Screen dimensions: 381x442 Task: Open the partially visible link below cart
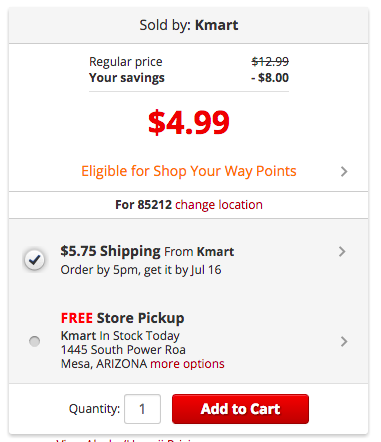click(x=124, y=440)
